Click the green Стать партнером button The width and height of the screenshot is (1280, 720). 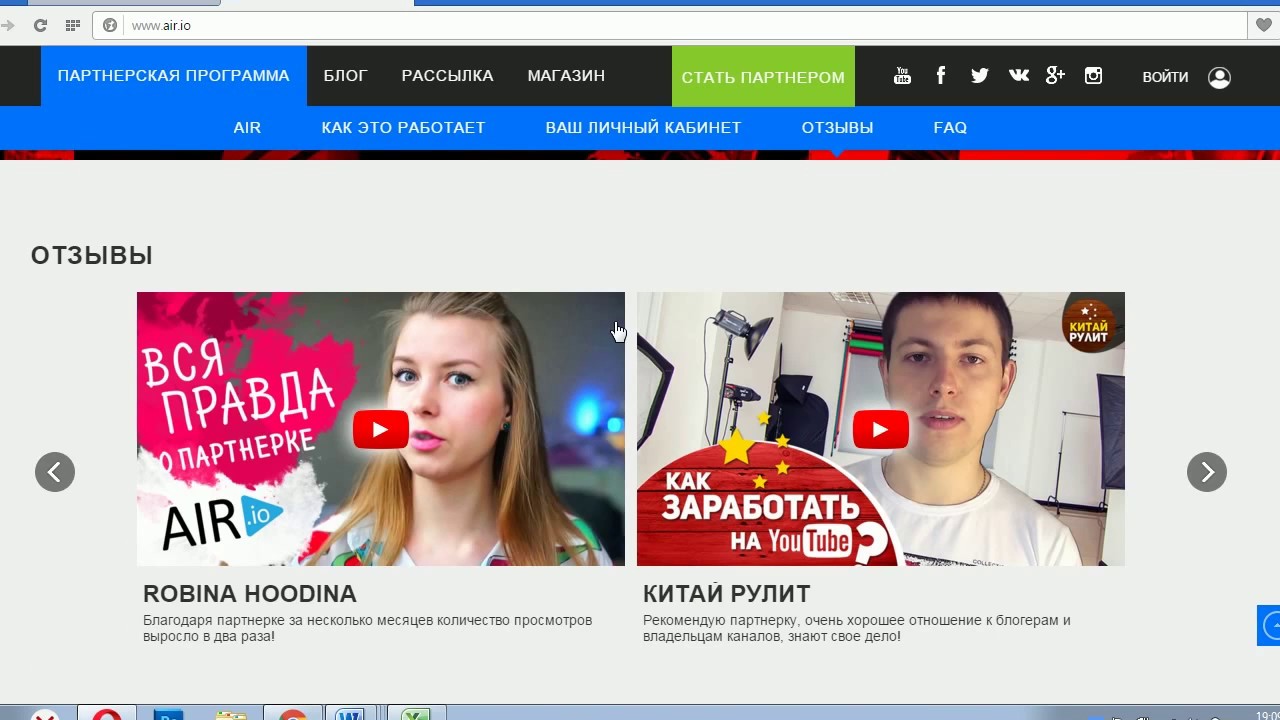763,77
